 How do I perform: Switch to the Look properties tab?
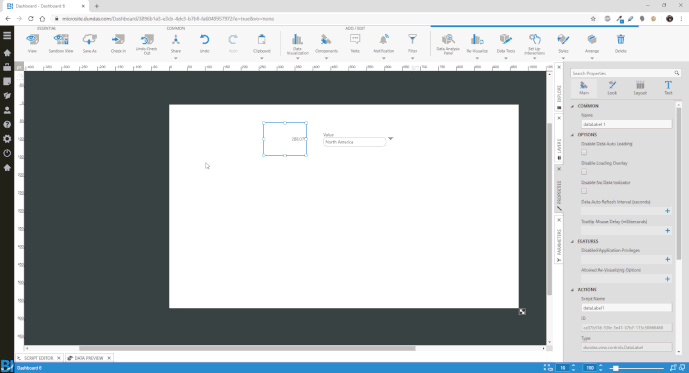point(612,88)
